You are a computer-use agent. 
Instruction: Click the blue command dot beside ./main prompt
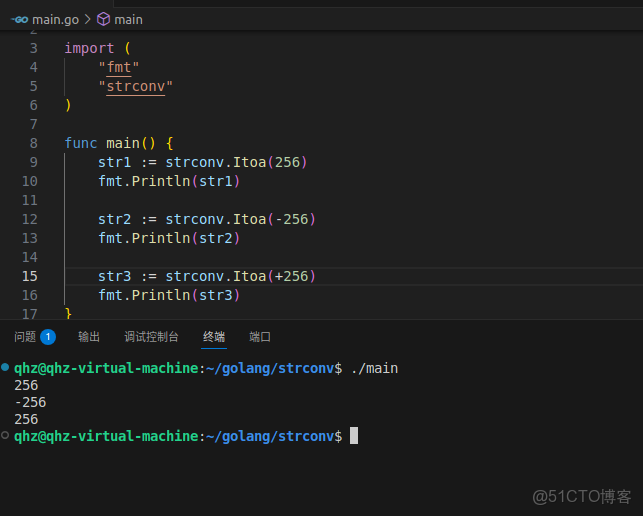coord(6,368)
